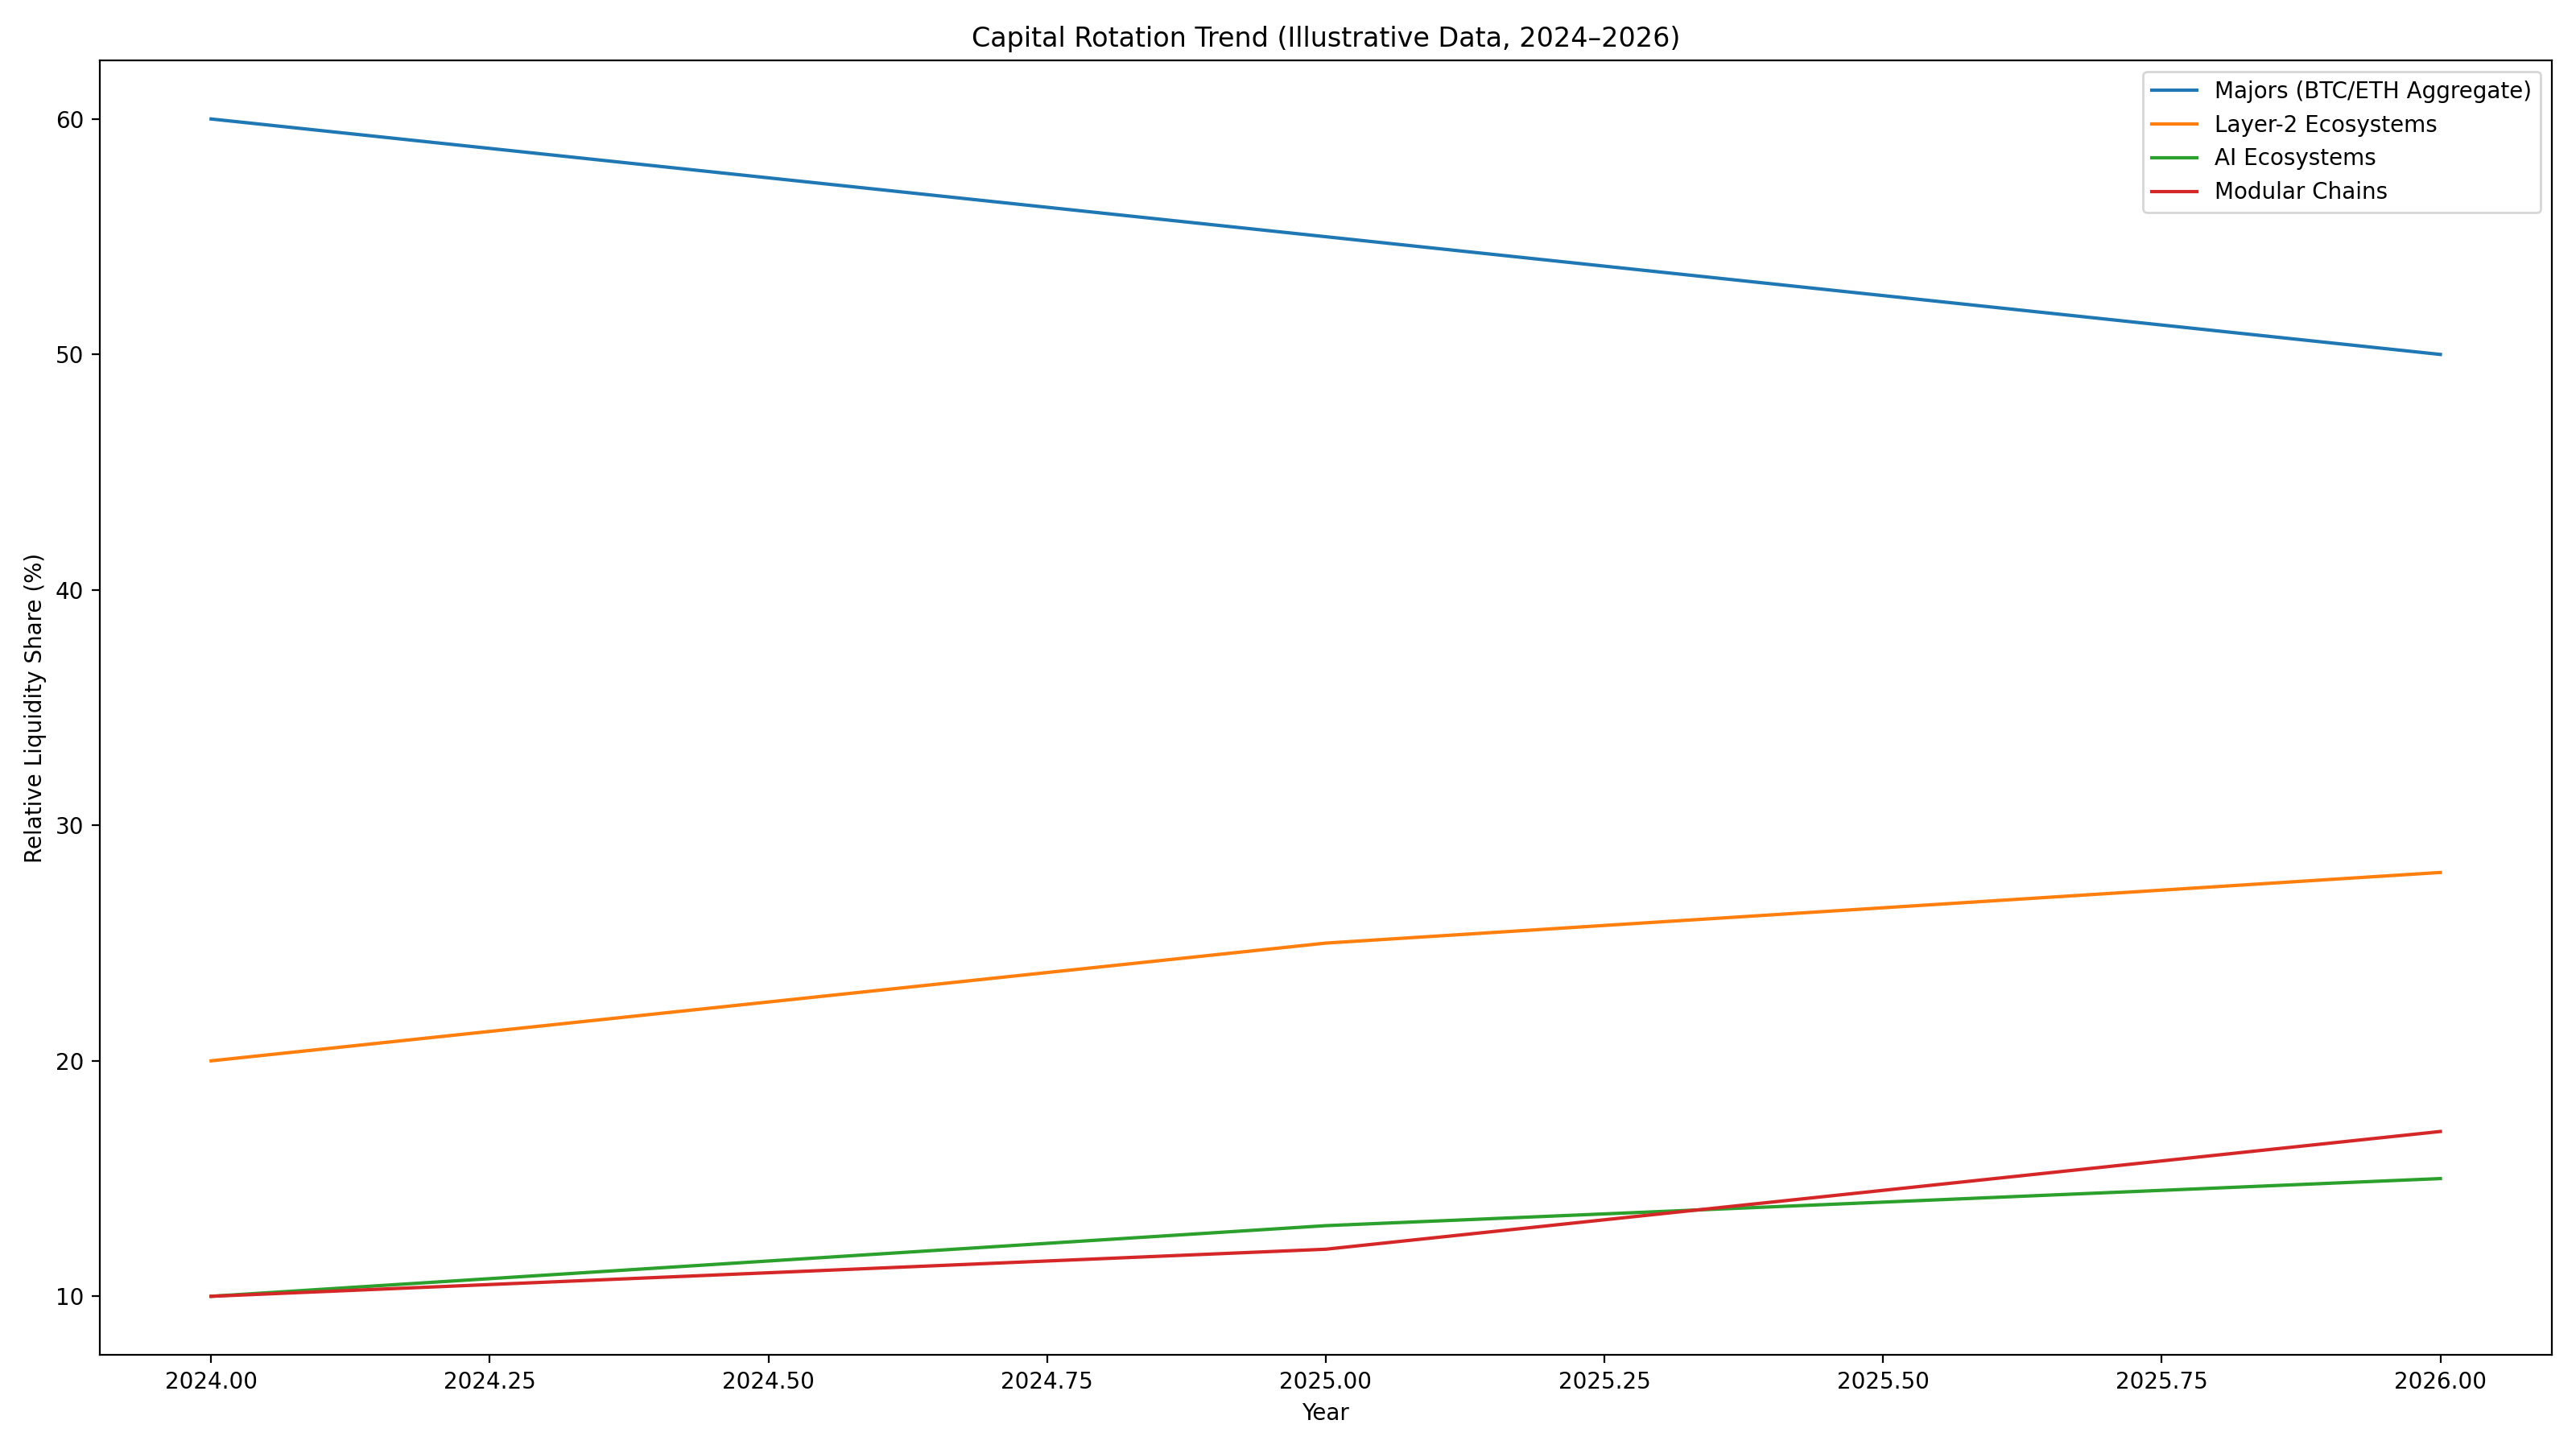The width and height of the screenshot is (2576, 1449).
Task: Click the 2025.75 x-axis tick label
Action: pyautogui.click(x=2161, y=1381)
